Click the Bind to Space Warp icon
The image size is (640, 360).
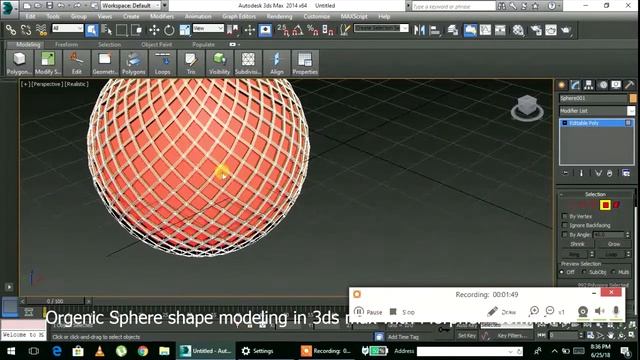(41, 30)
